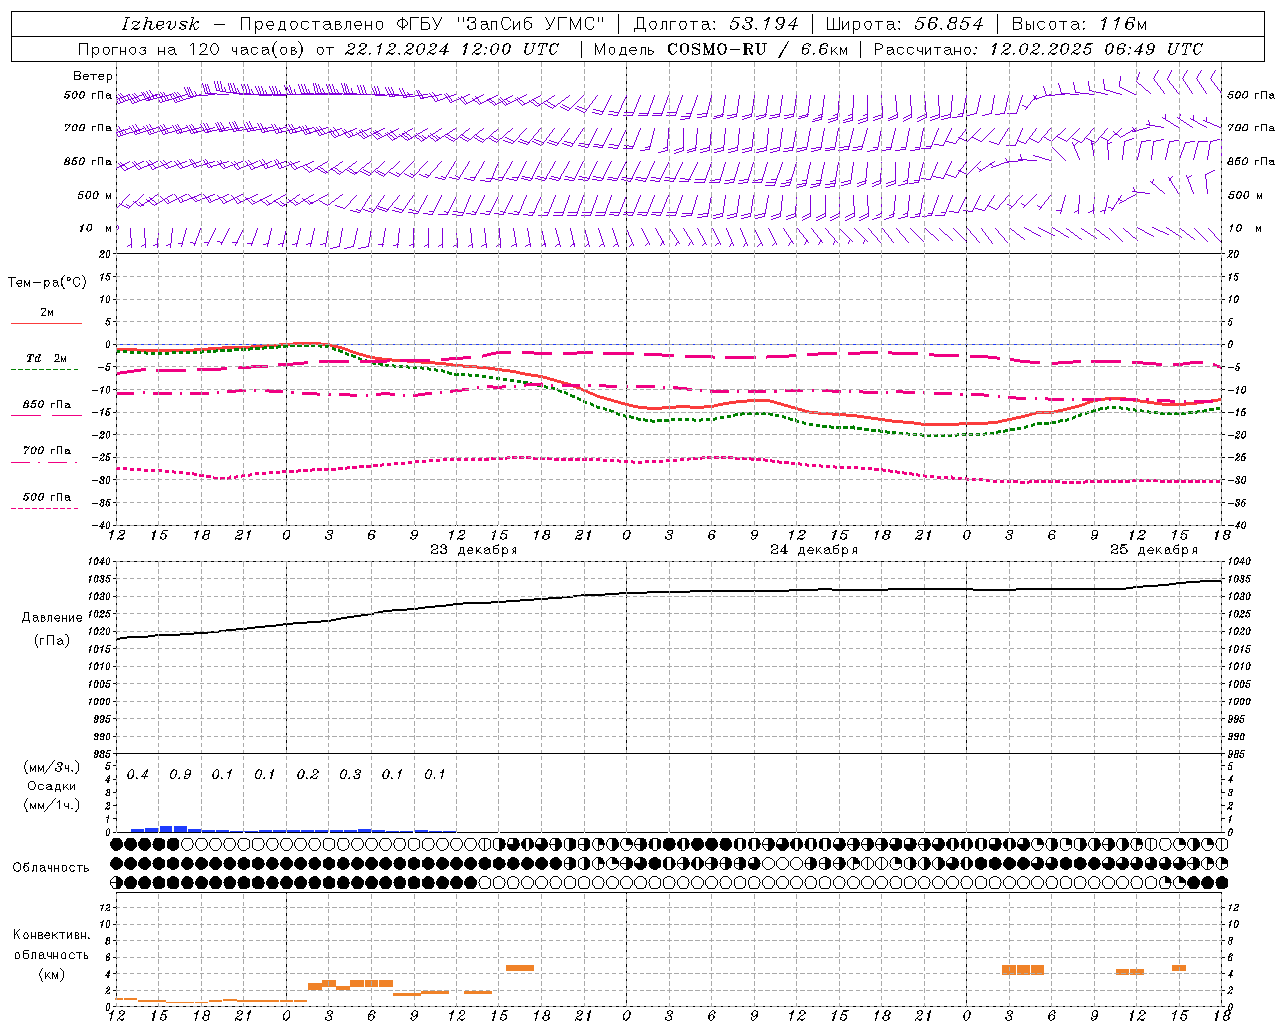1280x1024 pixels.
Task: Click the 0.9 precipitation value
Action: 180,774
